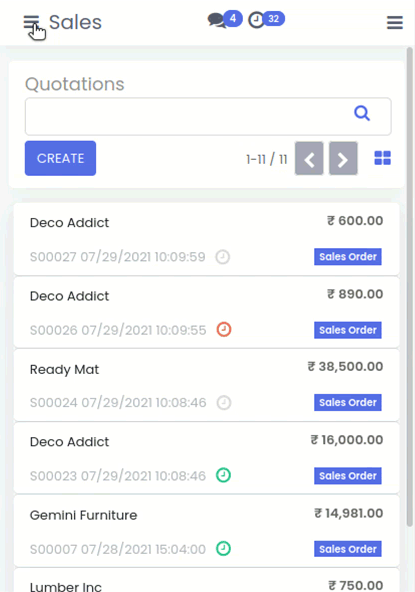
Task: Click the 1-11 / 11 pager counter
Action: pyautogui.click(x=267, y=159)
